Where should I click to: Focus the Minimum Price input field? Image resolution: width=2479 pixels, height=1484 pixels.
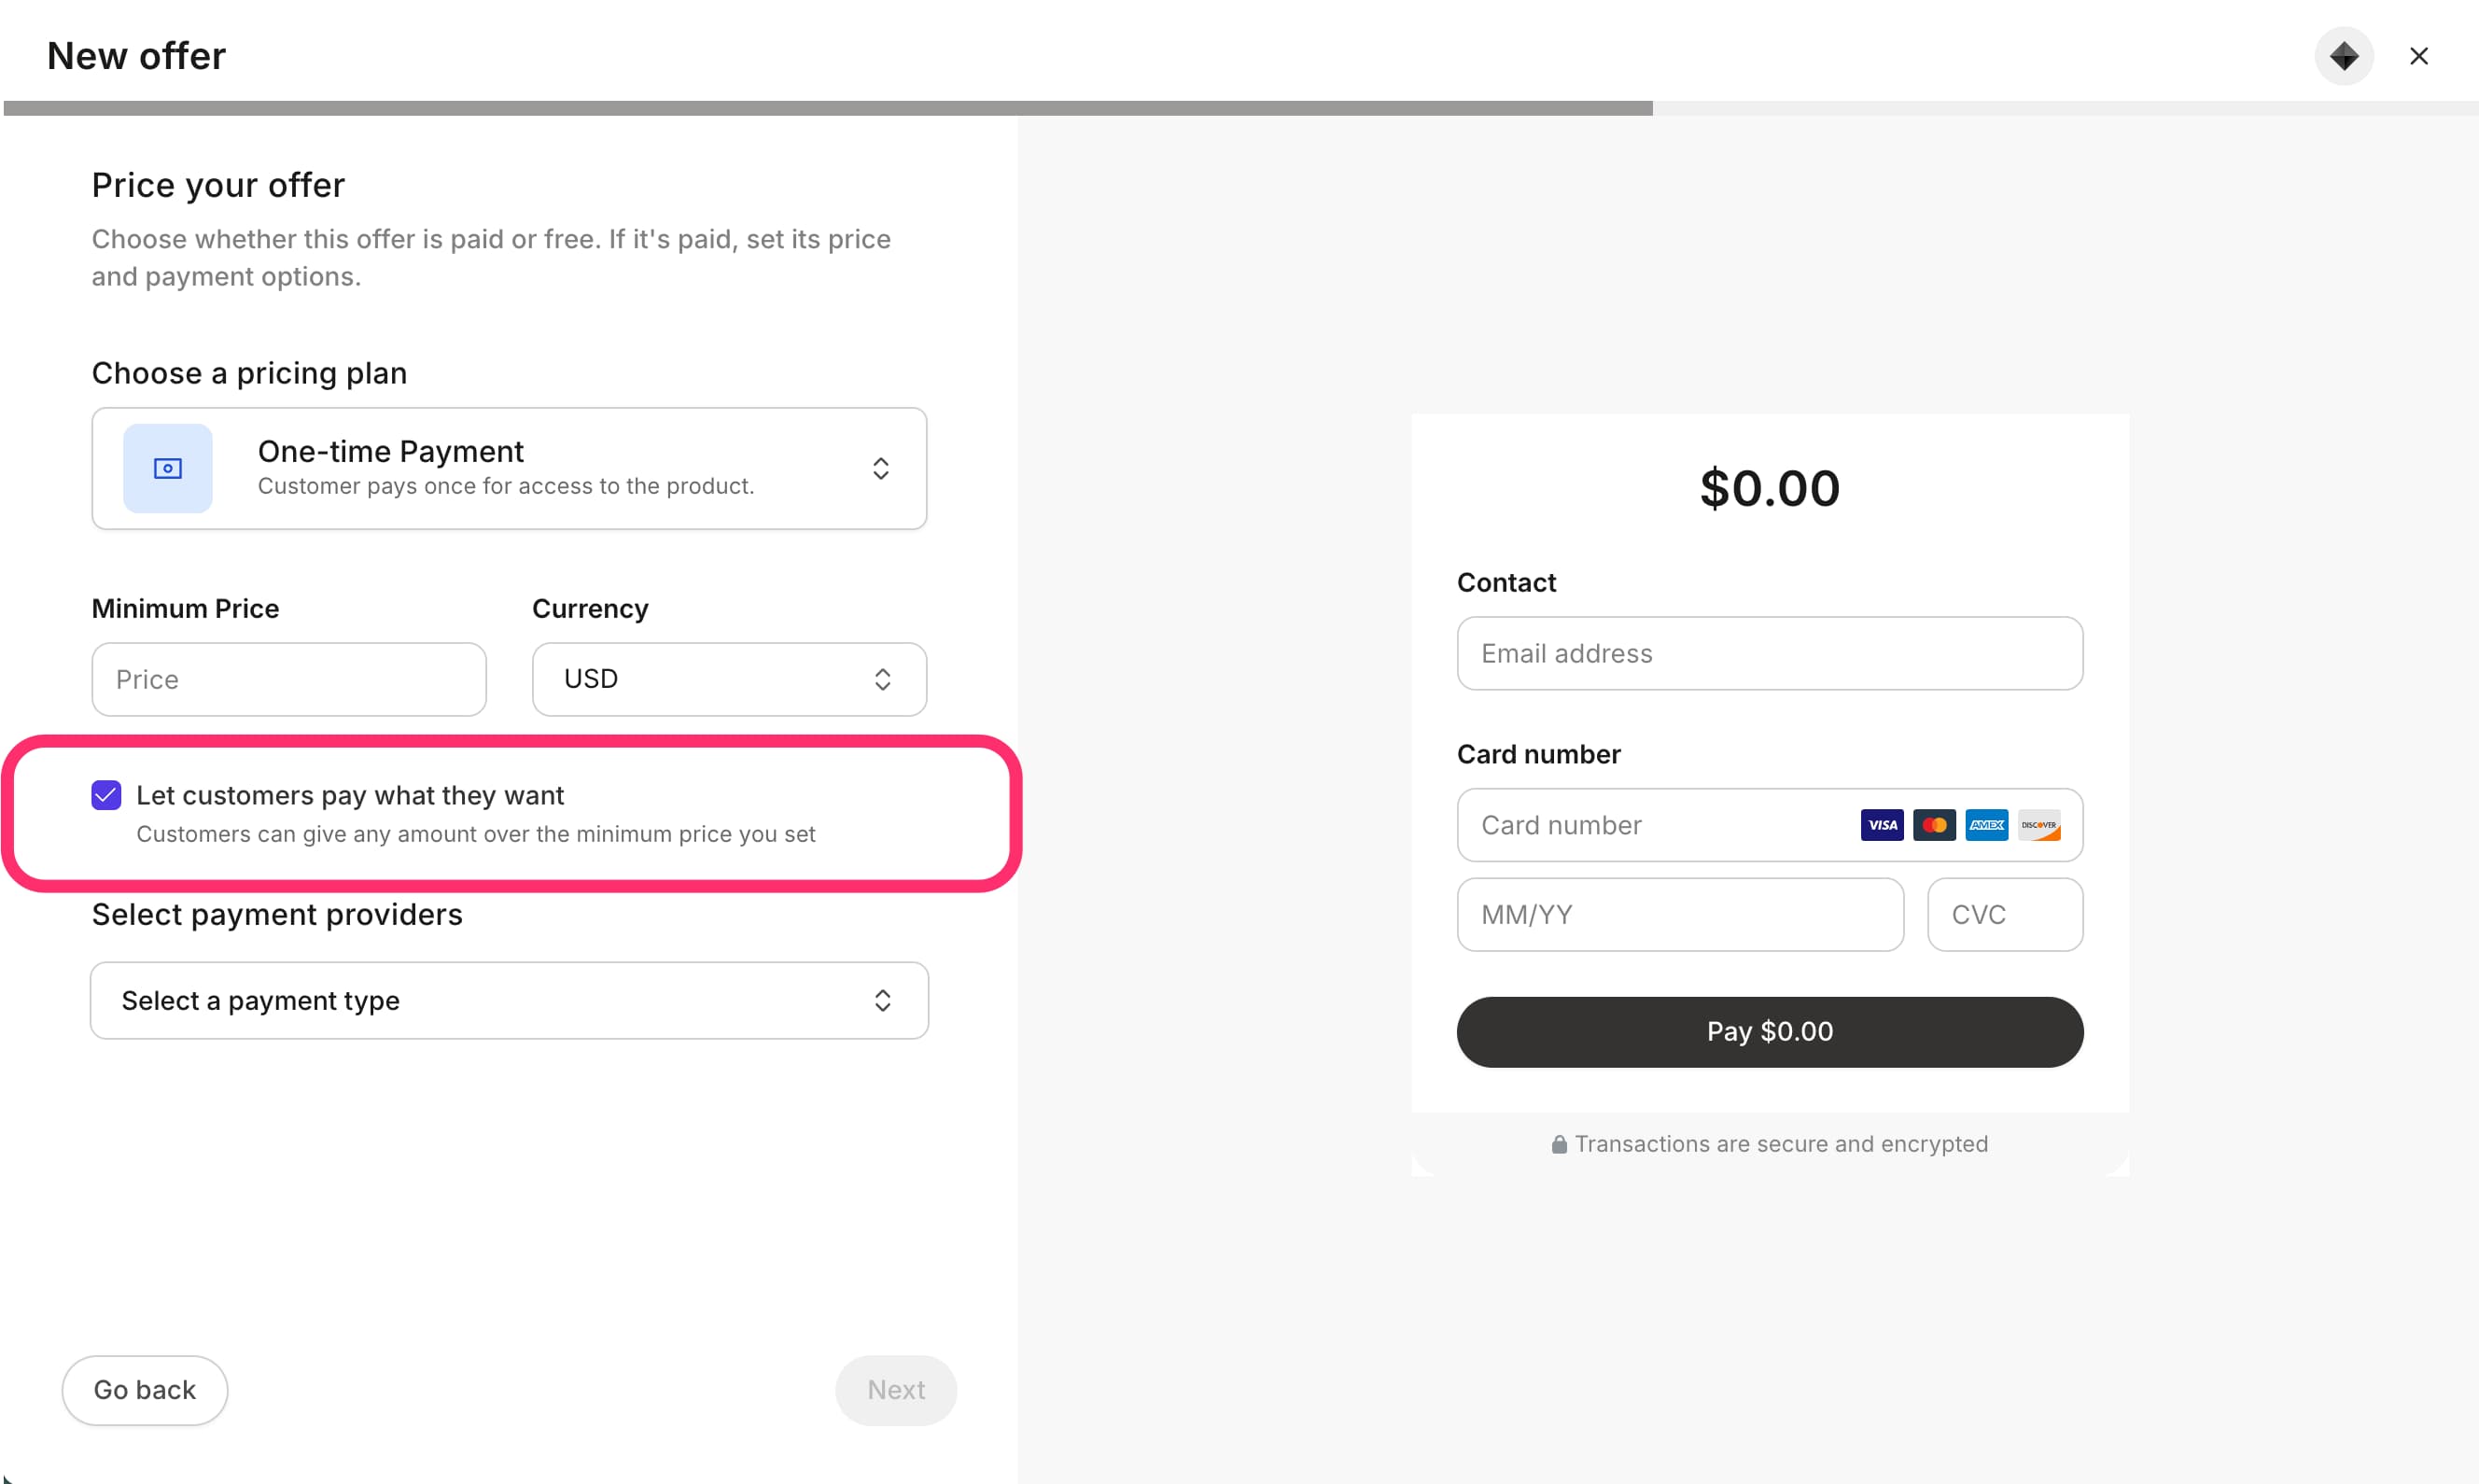(x=289, y=679)
